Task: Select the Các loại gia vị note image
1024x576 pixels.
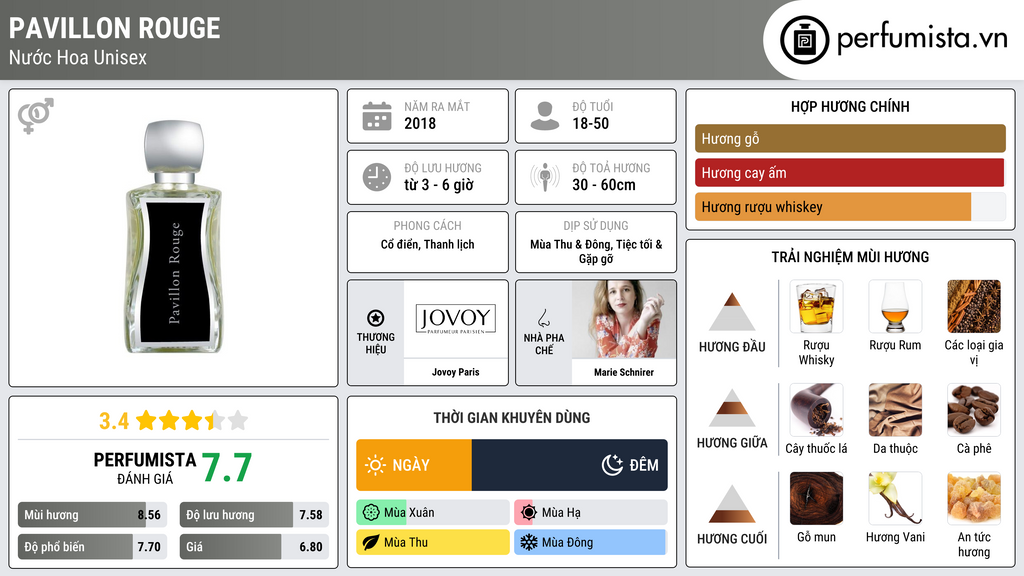Action: point(974,307)
